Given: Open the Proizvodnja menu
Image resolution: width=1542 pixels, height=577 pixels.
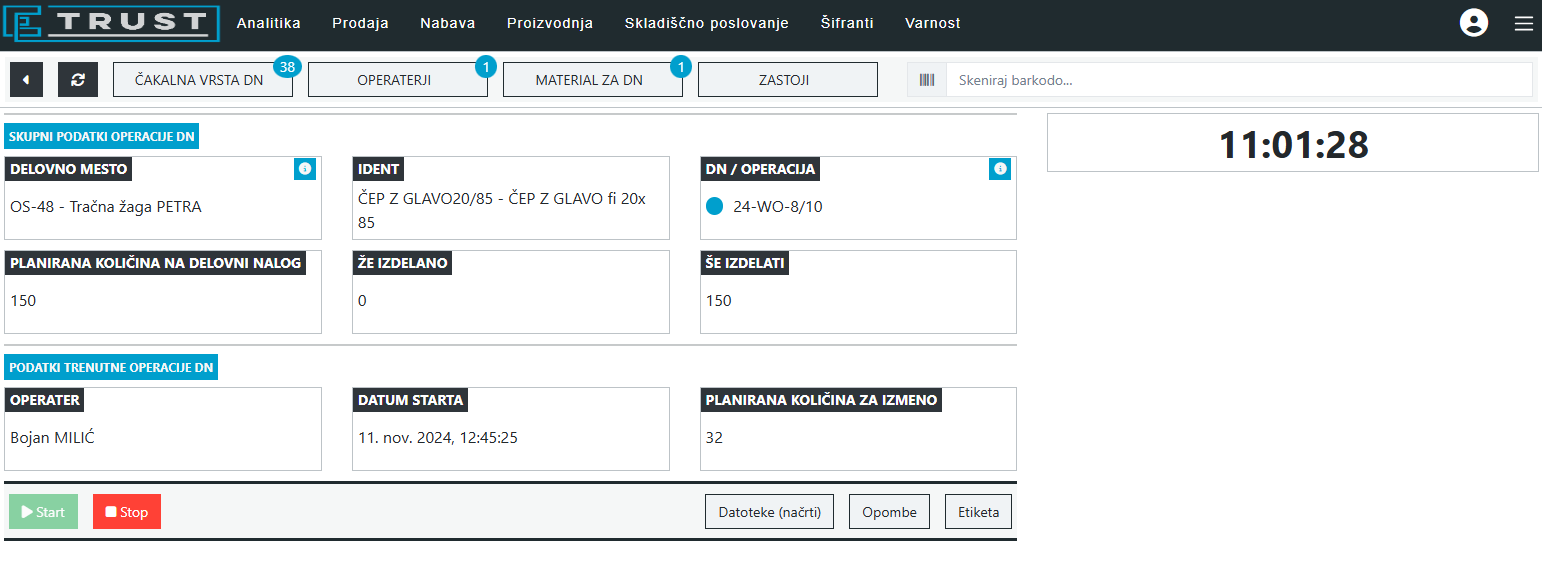Looking at the screenshot, I should point(549,23).
